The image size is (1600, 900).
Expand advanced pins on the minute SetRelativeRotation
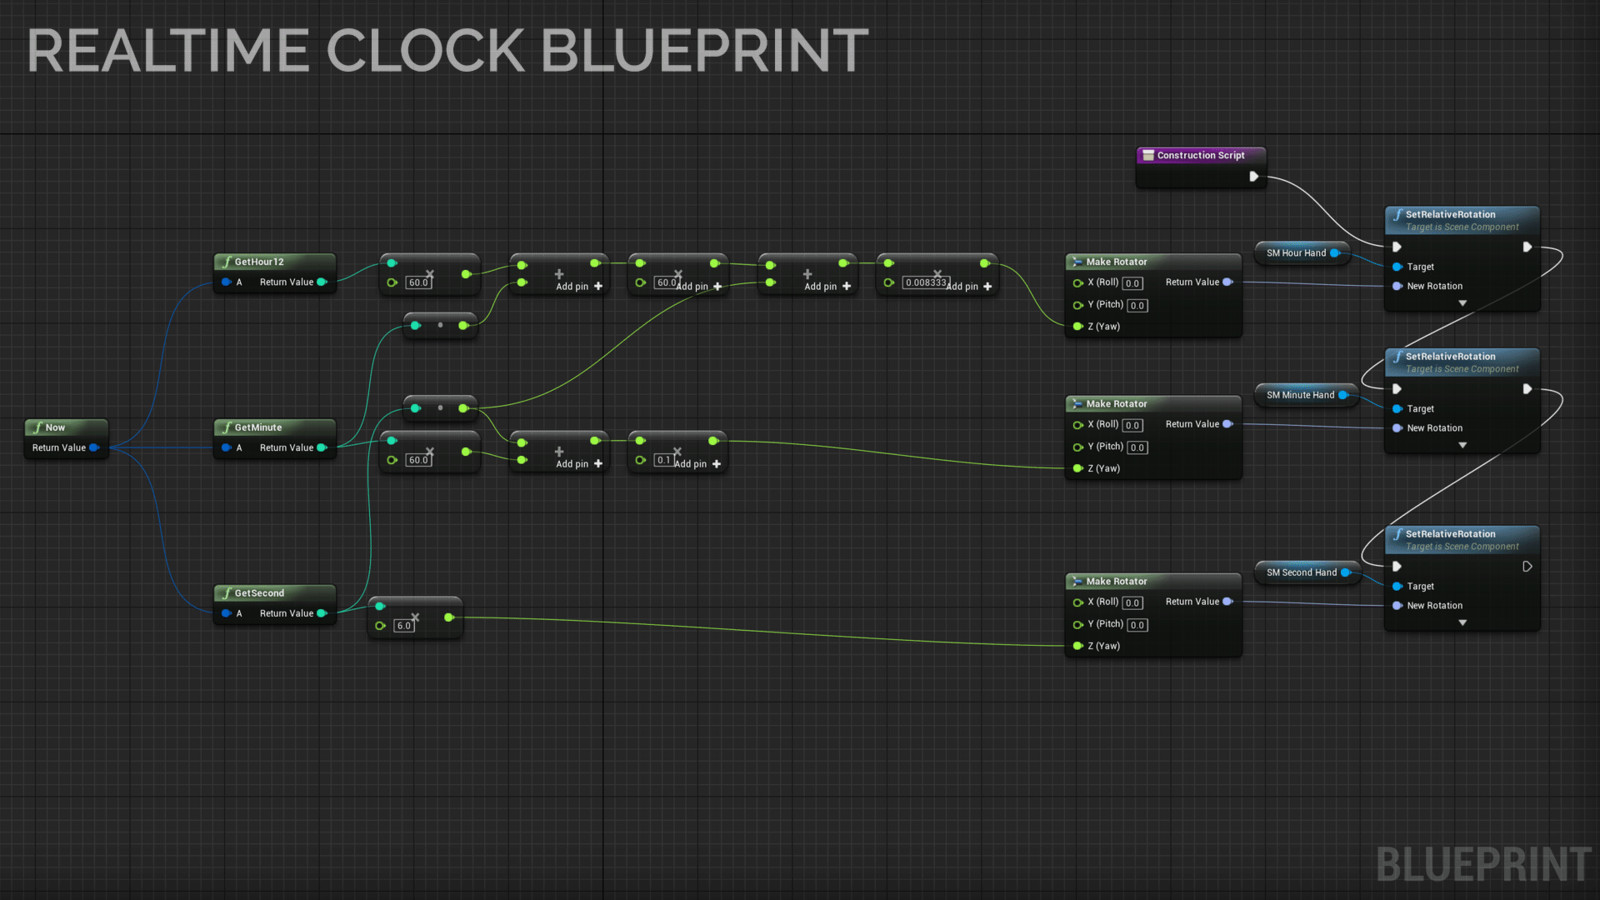(1463, 444)
